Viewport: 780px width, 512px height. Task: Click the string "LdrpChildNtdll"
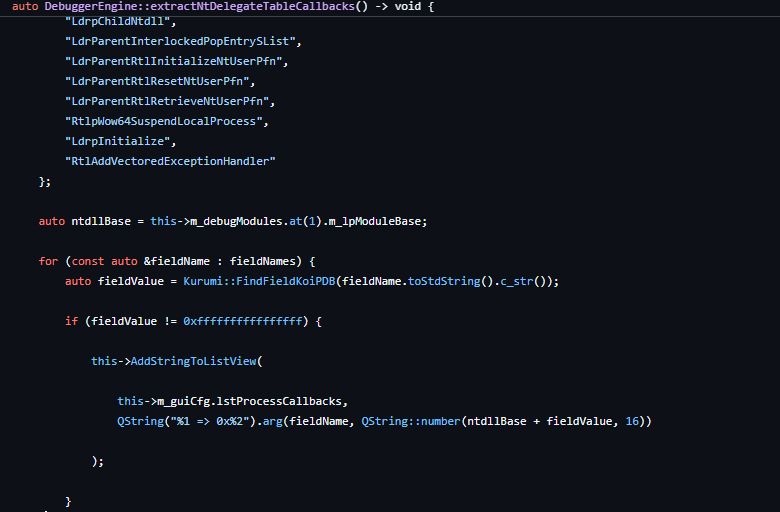pos(118,21)
